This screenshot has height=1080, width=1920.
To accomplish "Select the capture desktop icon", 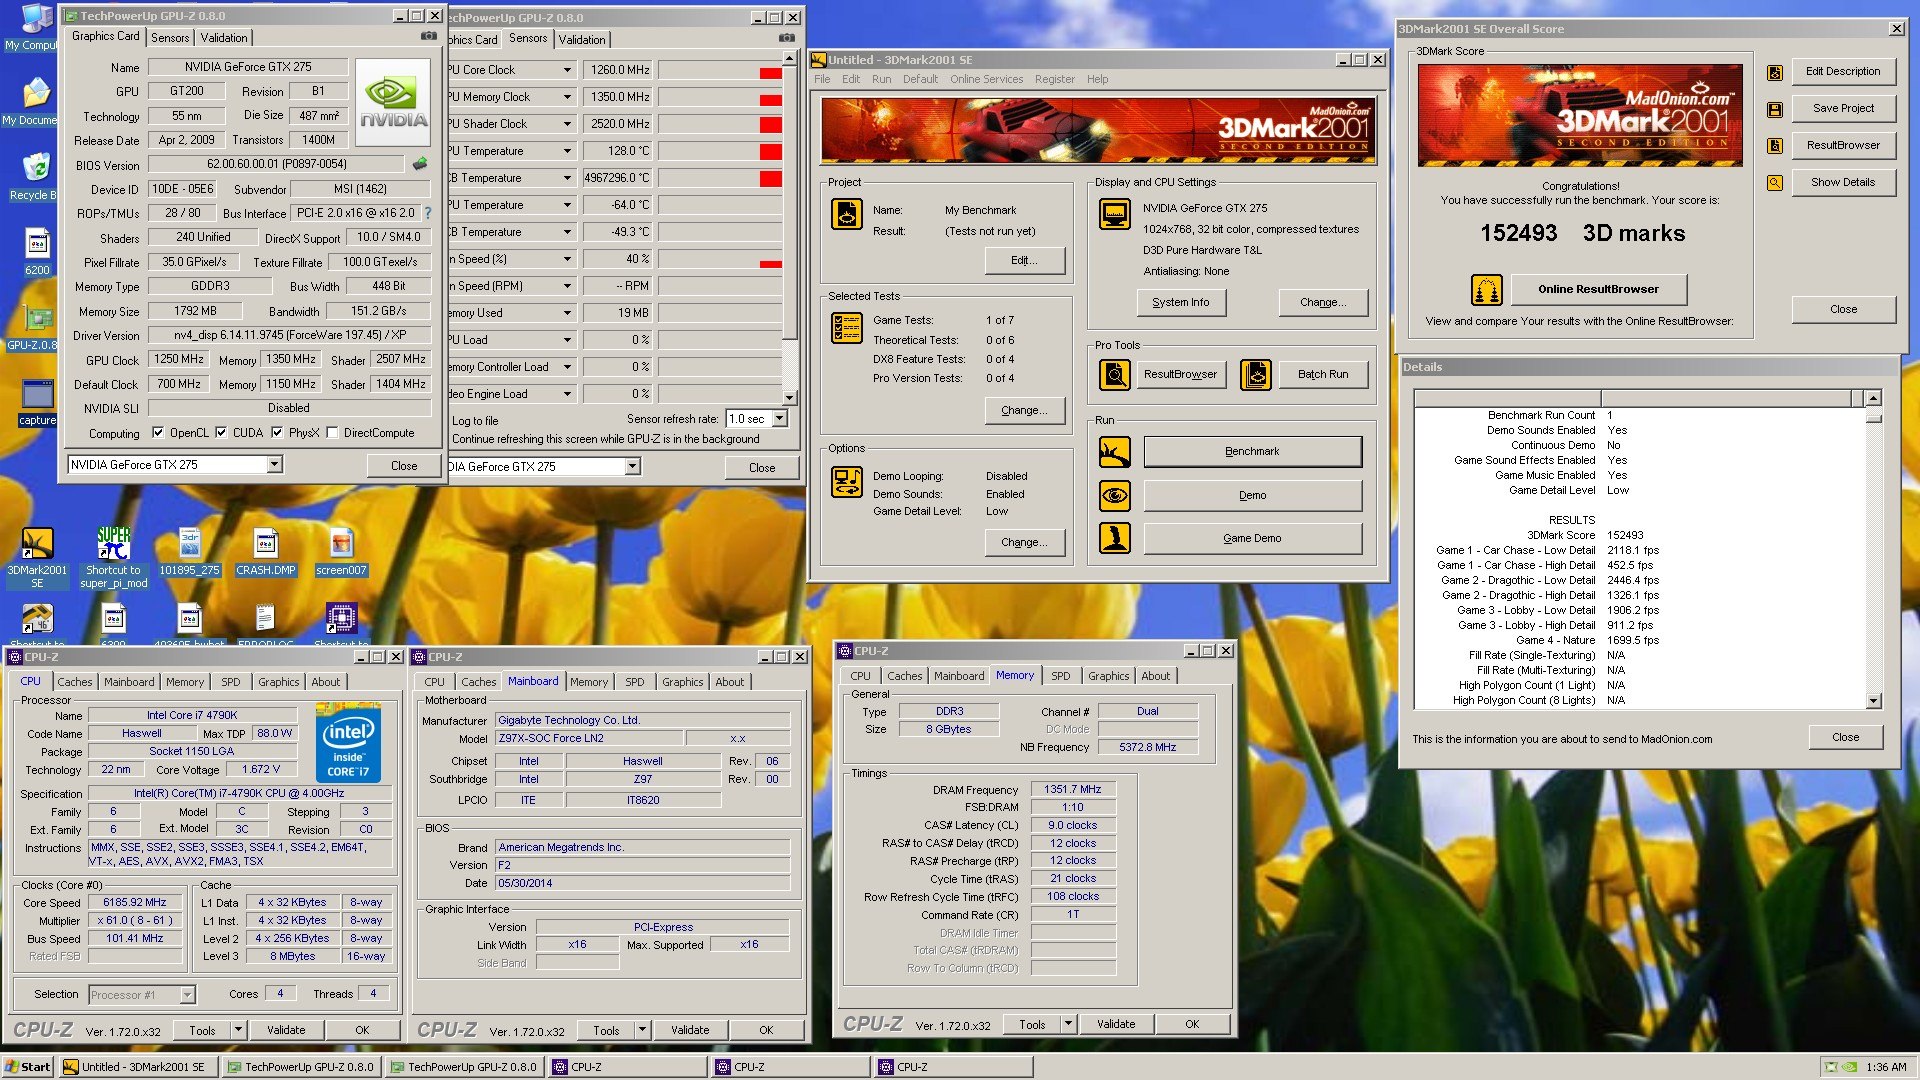I will point(37,402).
